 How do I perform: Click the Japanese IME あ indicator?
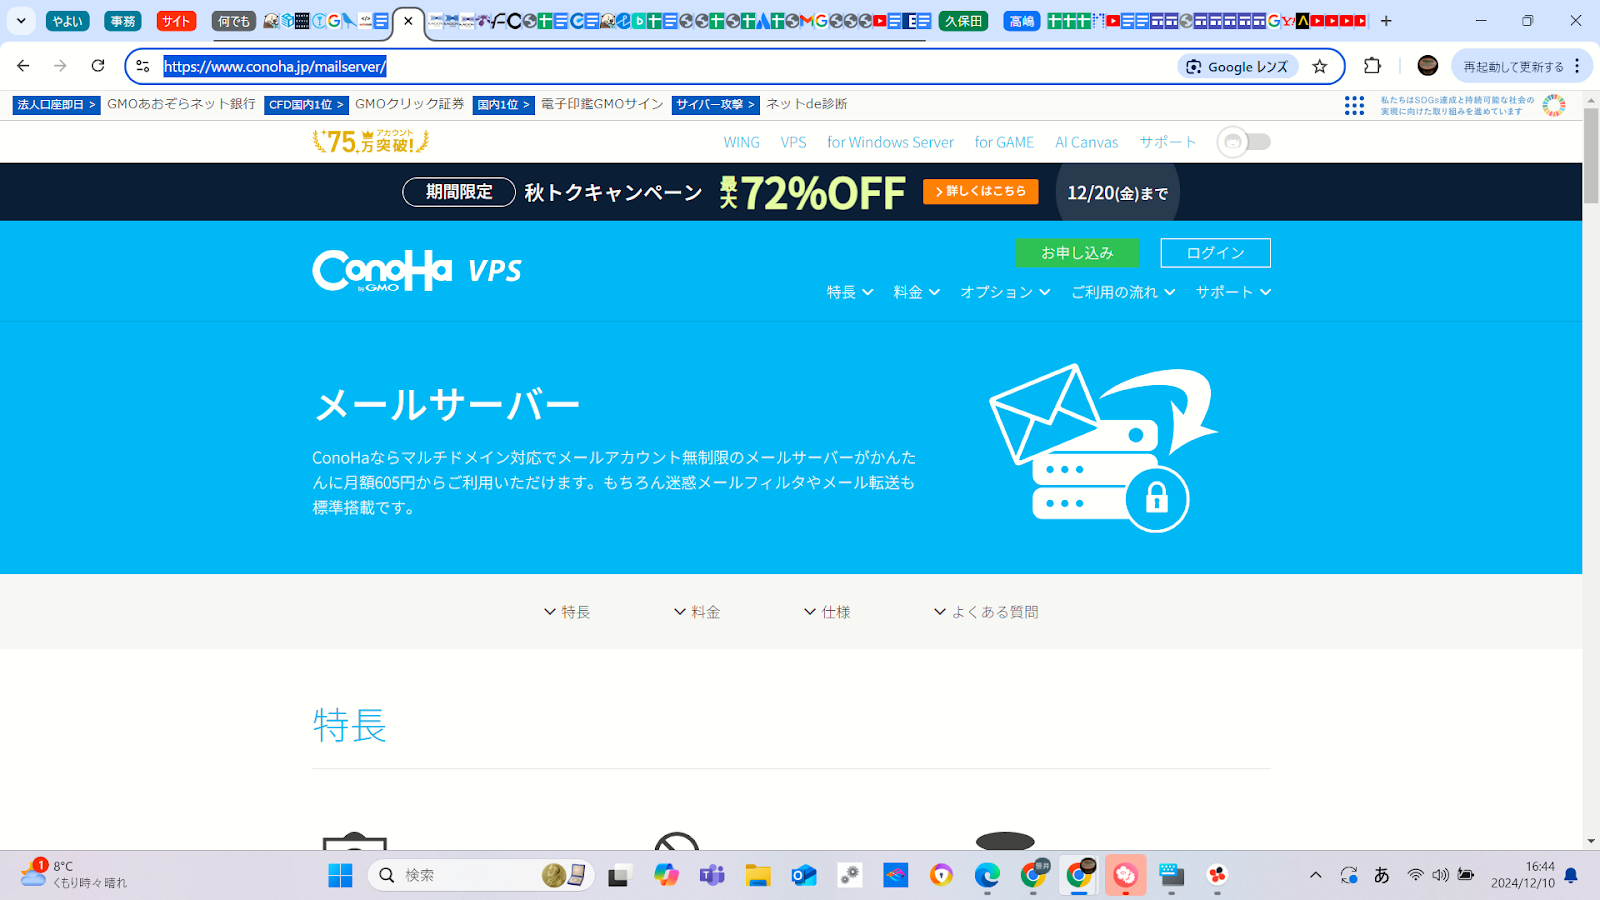(x=1382, y=875)
